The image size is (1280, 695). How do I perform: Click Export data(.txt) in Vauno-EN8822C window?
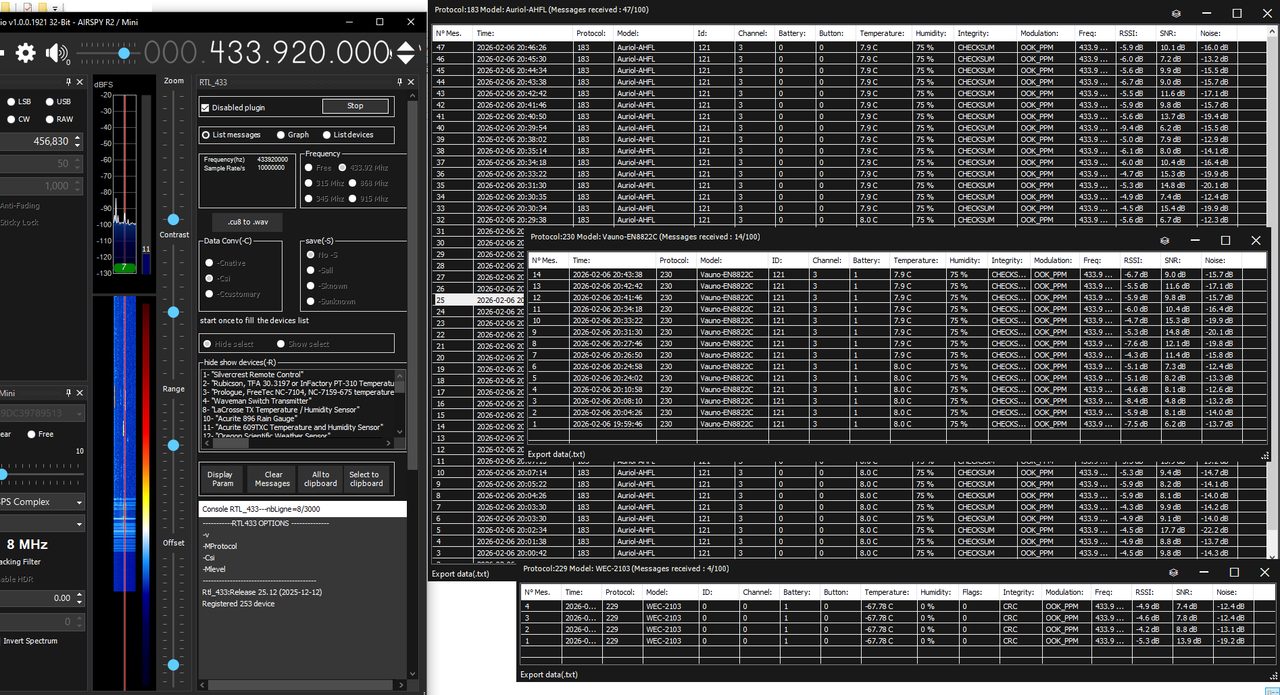point(558,454)
